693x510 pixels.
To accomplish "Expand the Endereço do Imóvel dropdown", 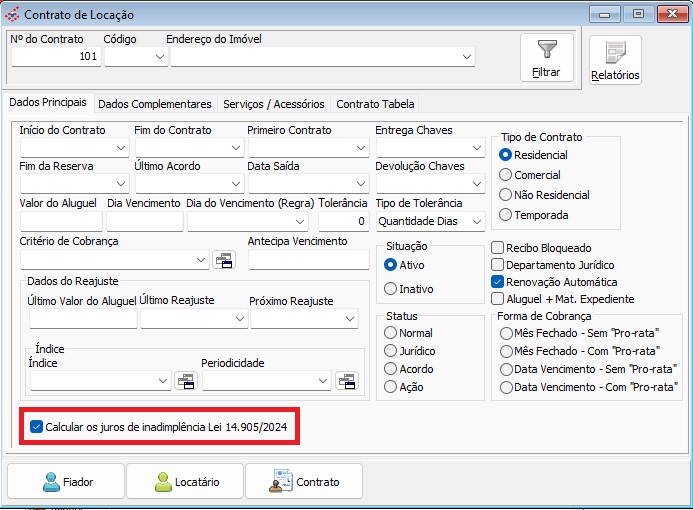I will (x=466, y=58).
